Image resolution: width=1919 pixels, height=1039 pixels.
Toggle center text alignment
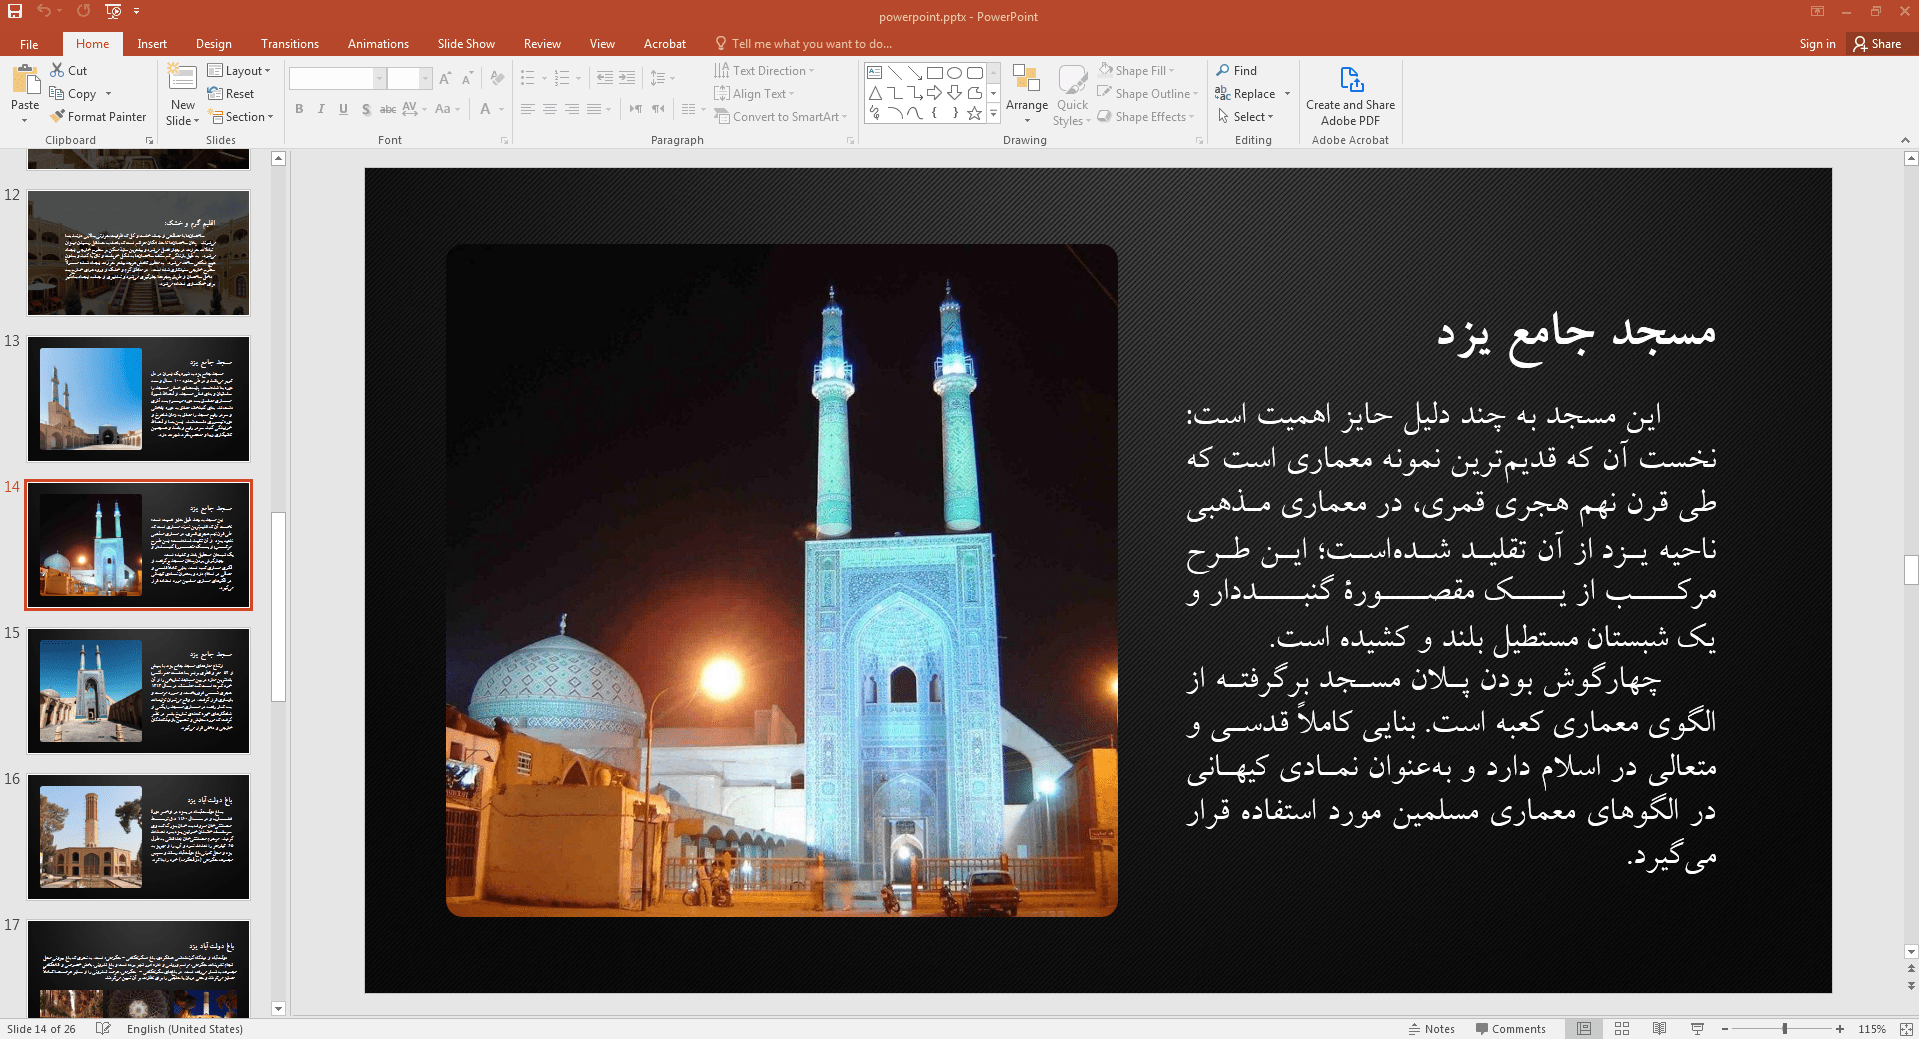550,109
